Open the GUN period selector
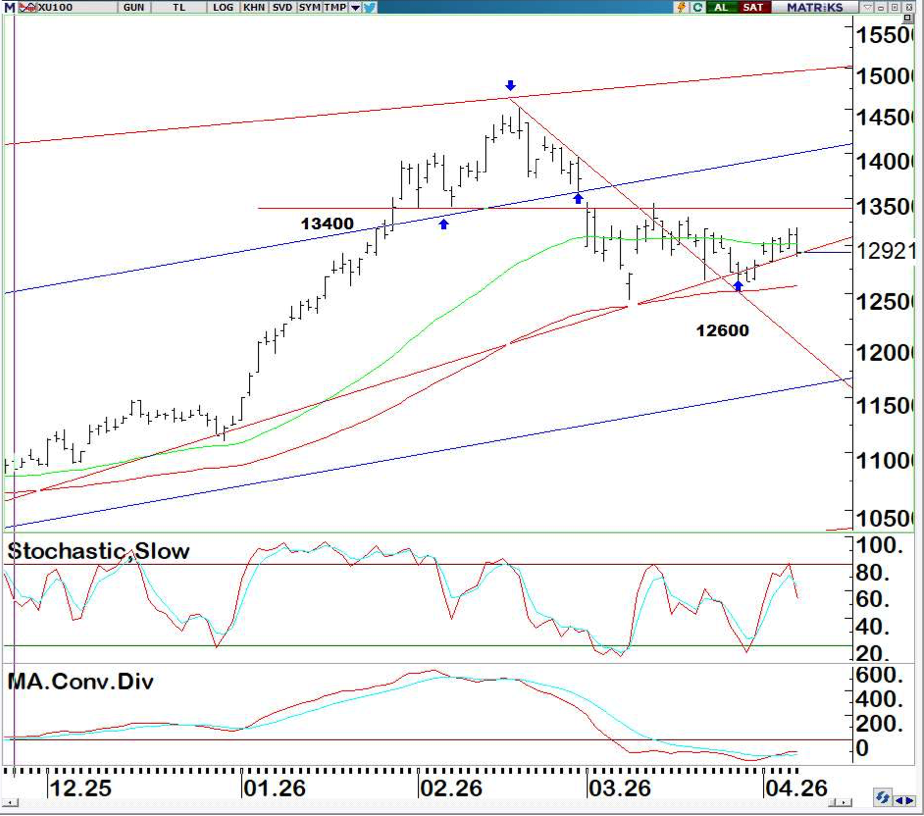924x816 pixels. 134,7
